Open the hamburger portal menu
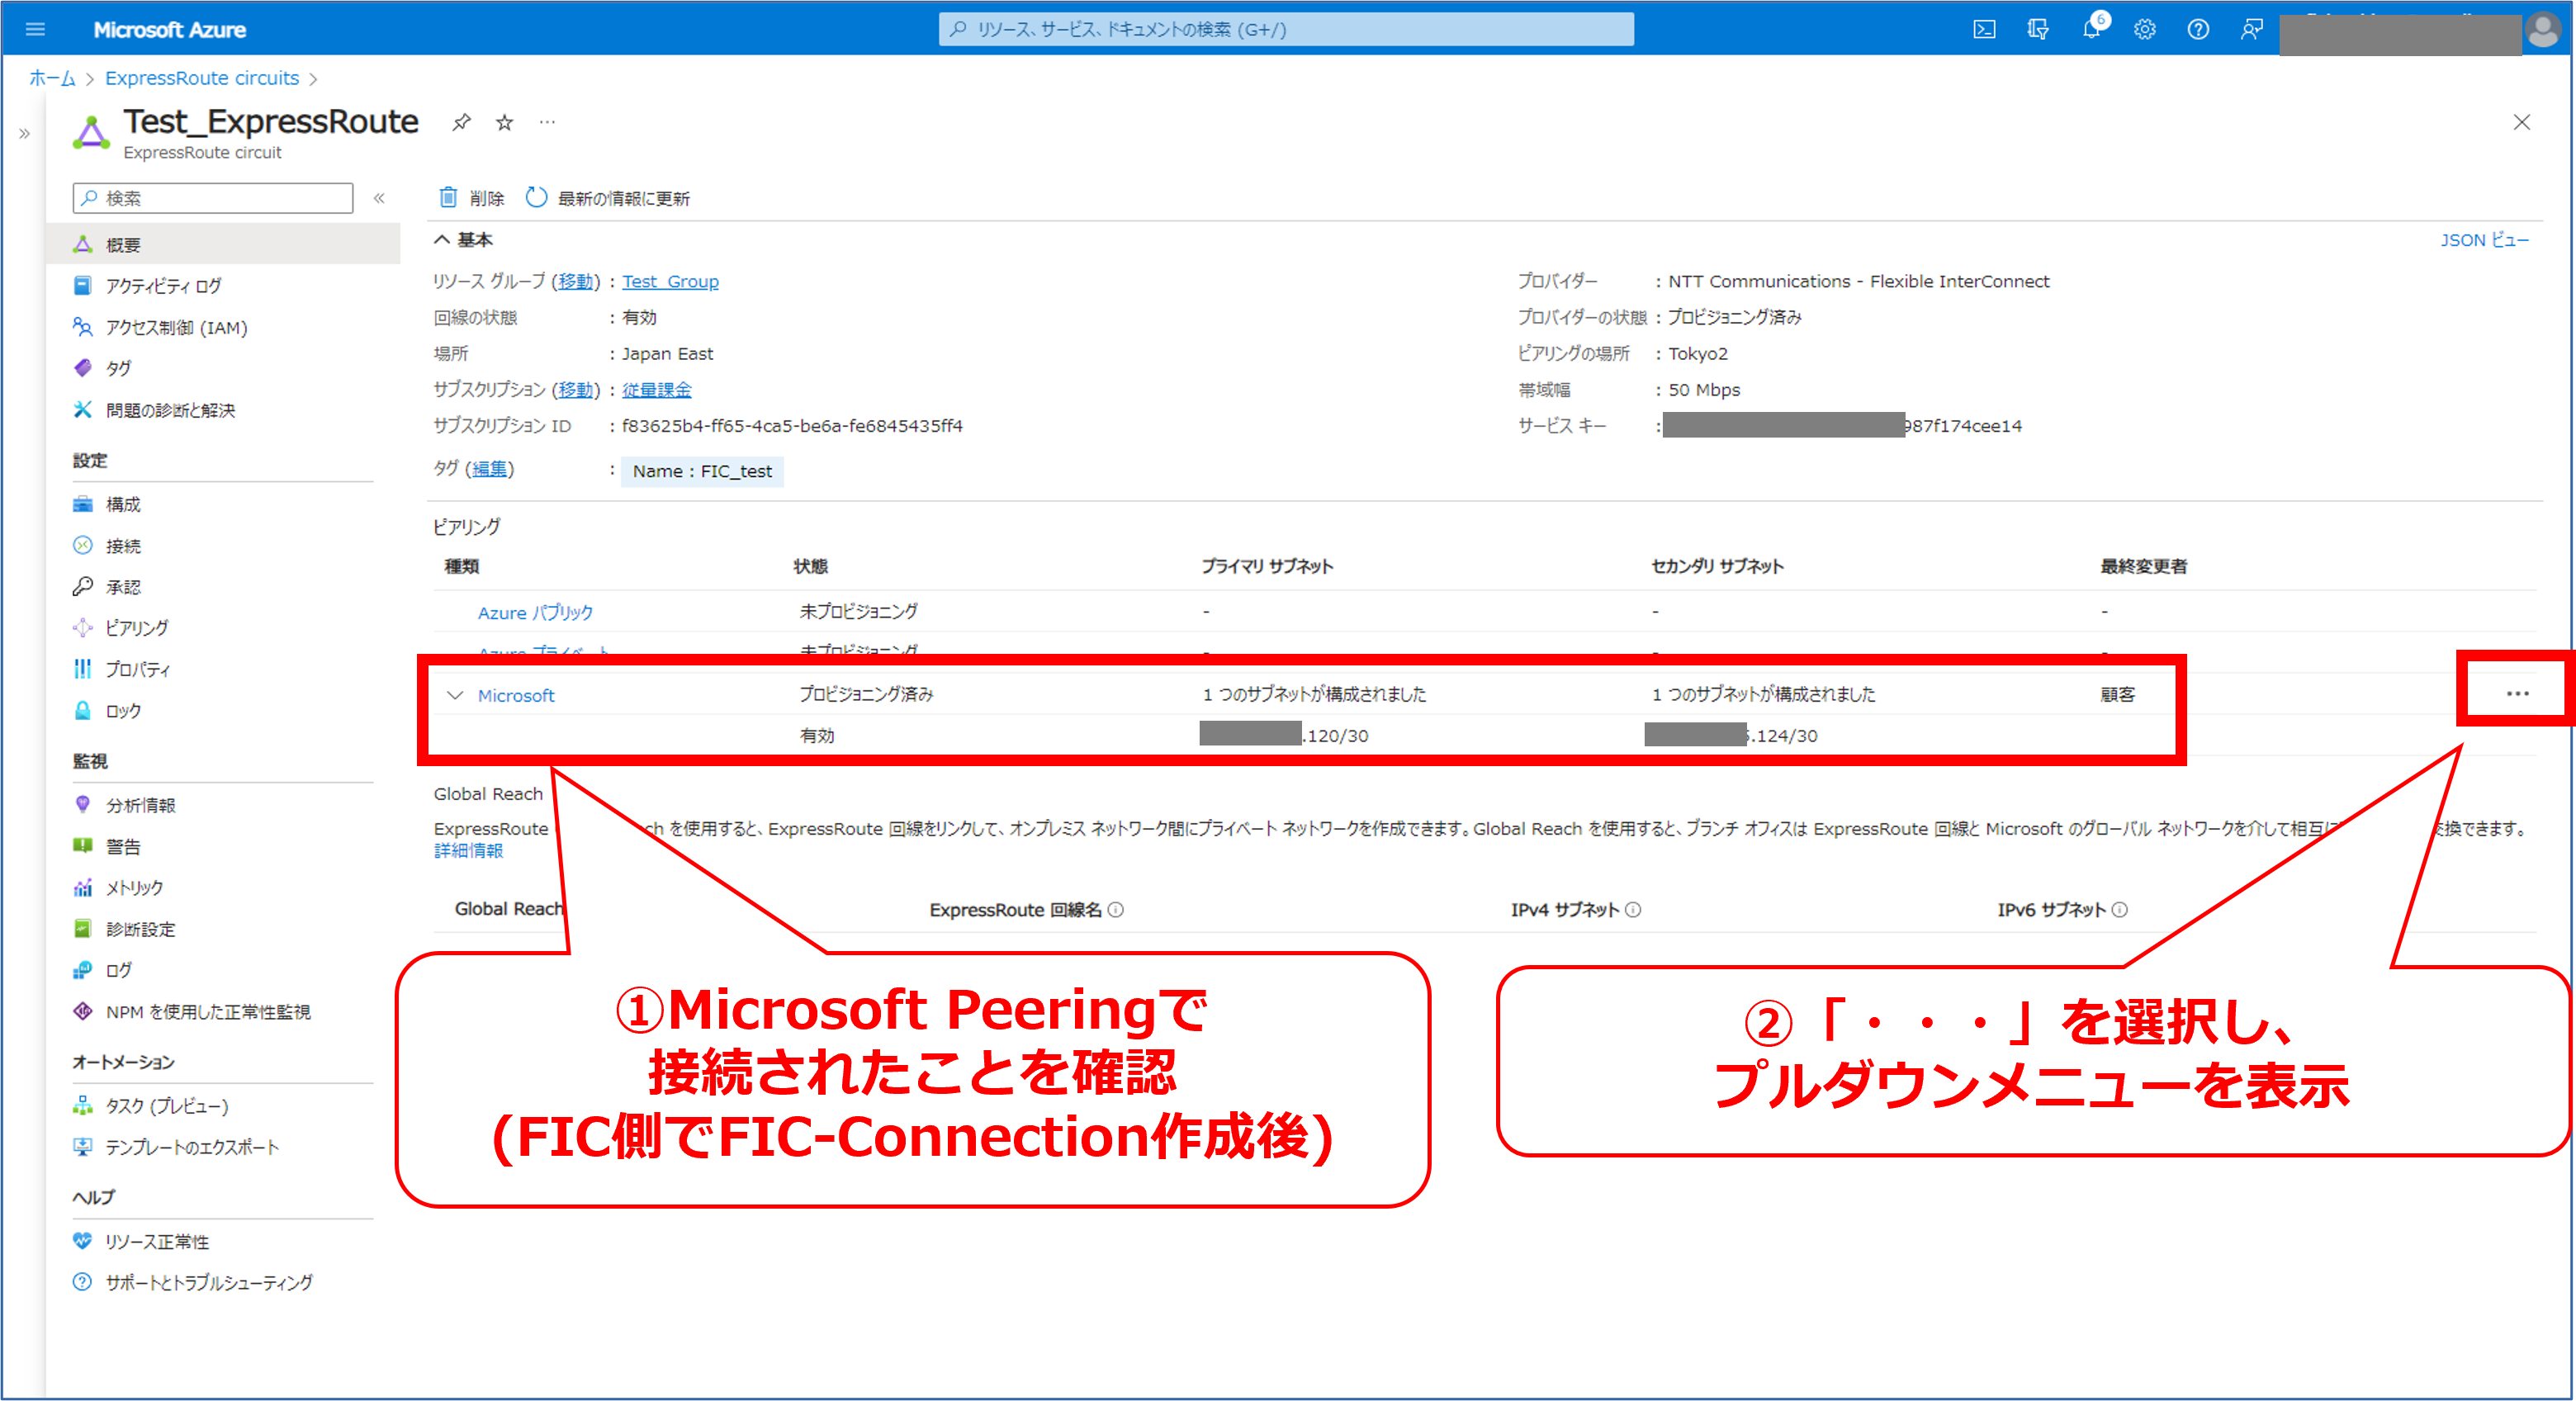The height and width of the screenshot is (1401, 2576). click(x=35, y=29)
